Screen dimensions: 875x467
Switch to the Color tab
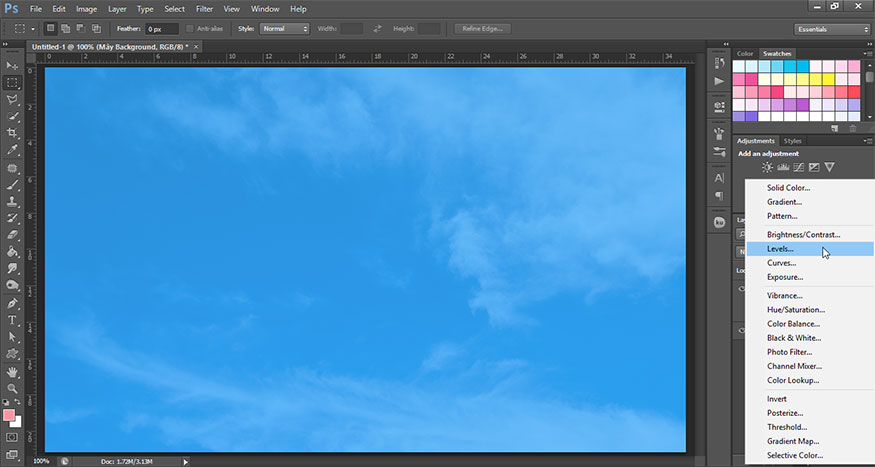[x=745, y=54]
